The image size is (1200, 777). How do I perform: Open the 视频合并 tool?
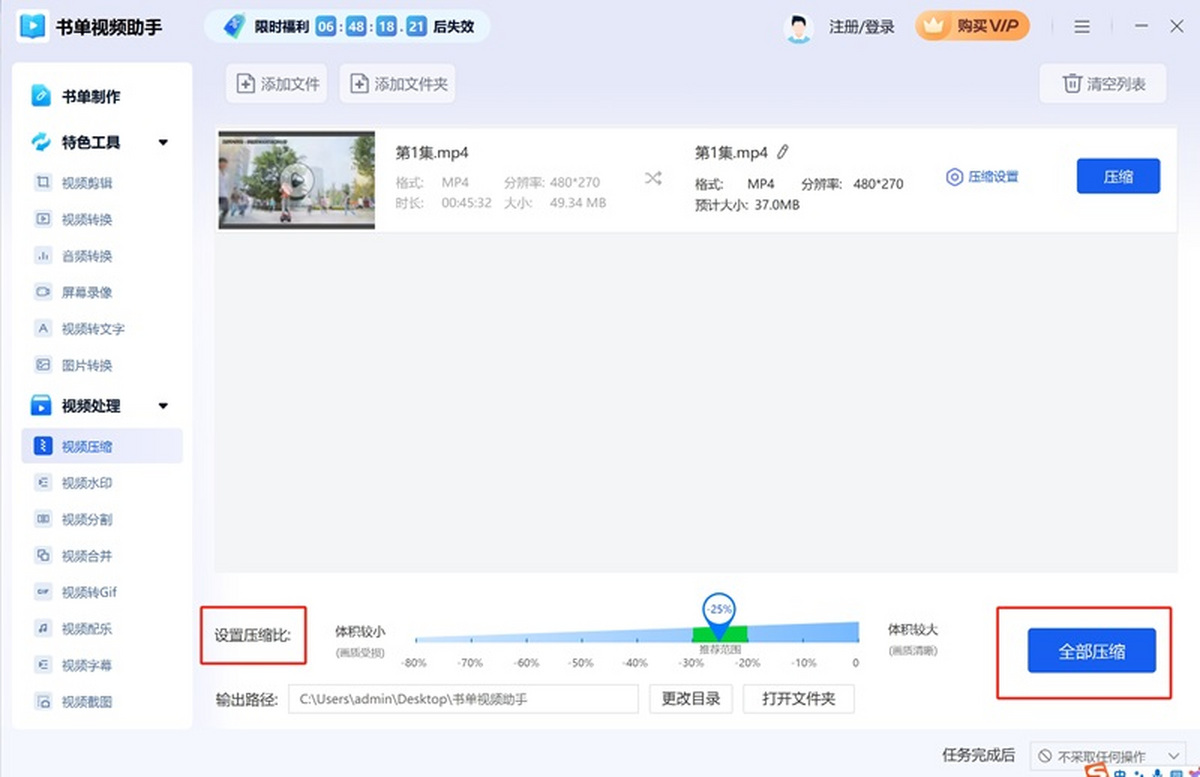[74, 556]
